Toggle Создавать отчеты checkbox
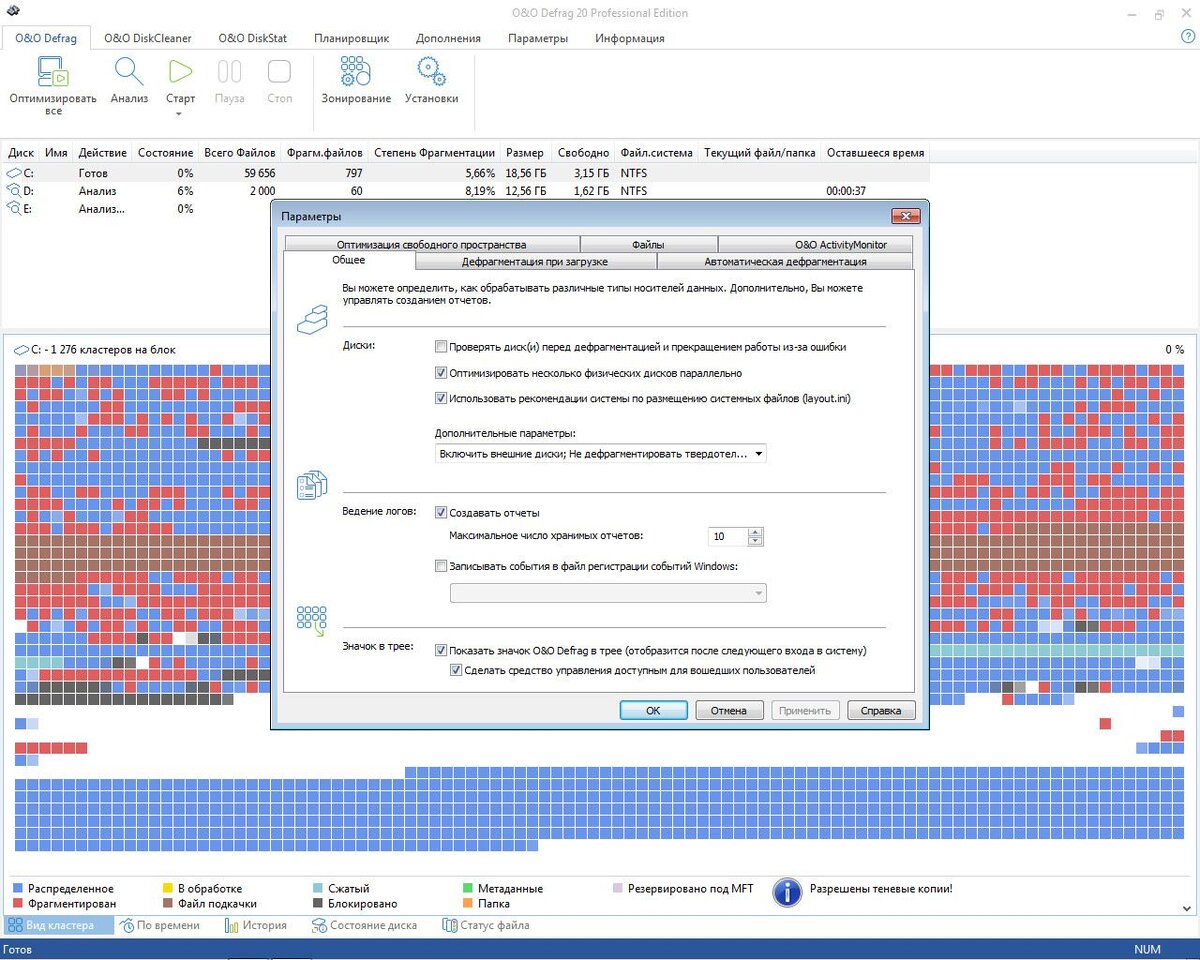The width and height of the screenshot is (1200, 960). [x=441, y=512]
